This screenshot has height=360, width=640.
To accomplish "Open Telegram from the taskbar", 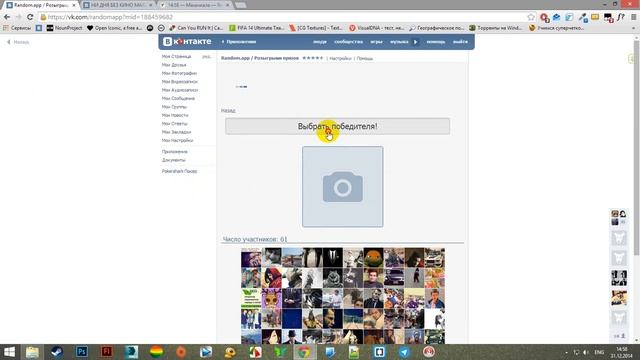I will [x=404, y=352].
